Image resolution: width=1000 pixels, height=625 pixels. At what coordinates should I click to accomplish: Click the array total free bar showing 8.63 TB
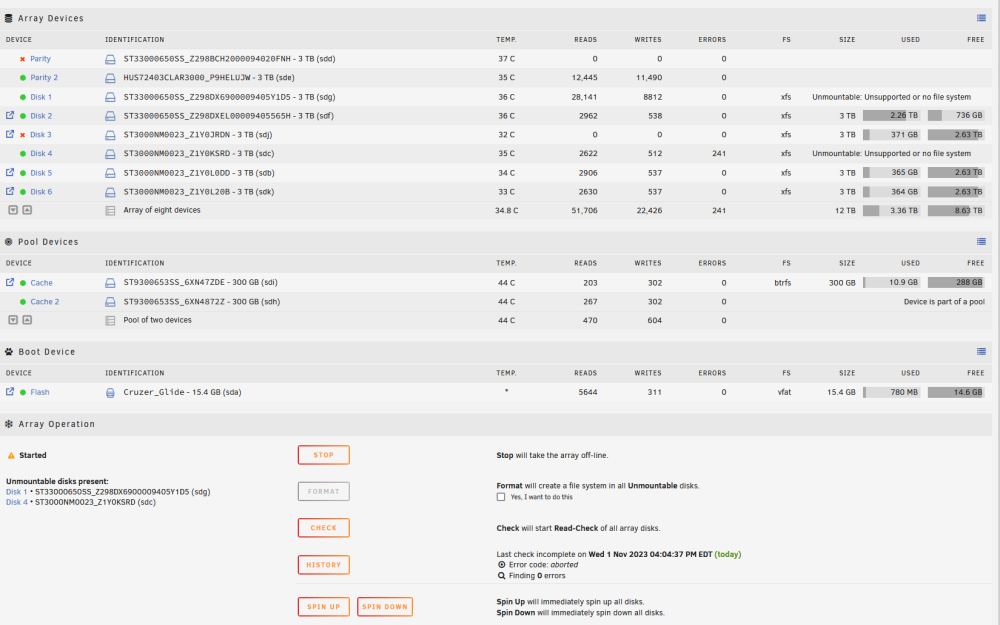click(955, 210)
